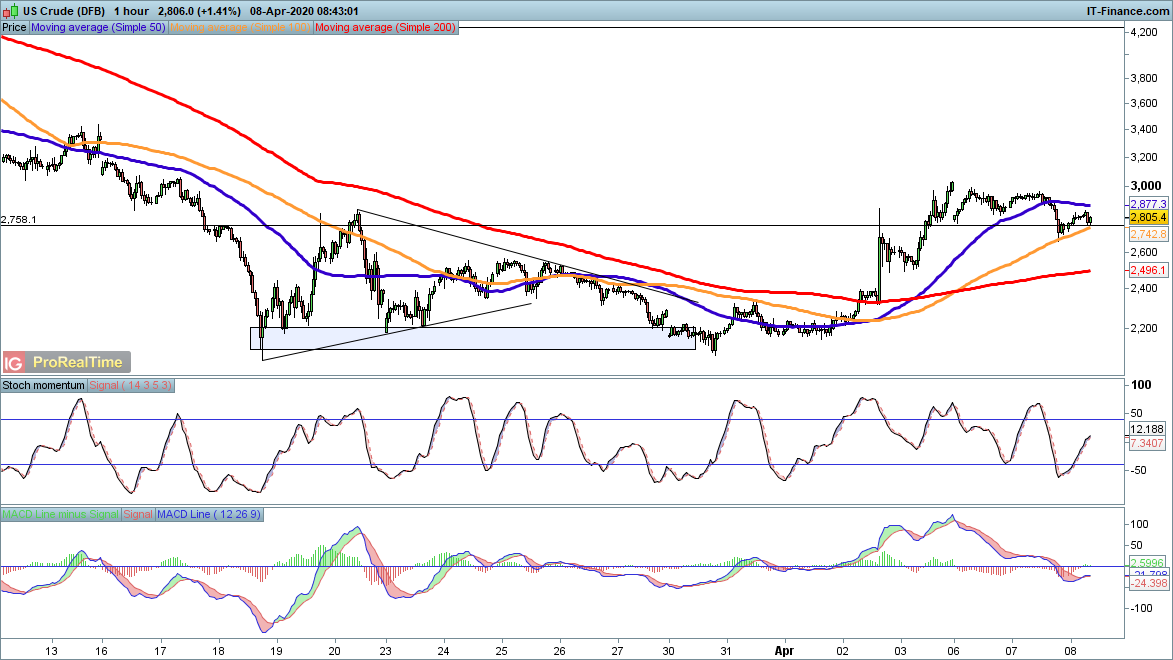Select the Signal (14 3 5 3) label
The width and height of the screenshot is (1173, 660).
[130, 385]
